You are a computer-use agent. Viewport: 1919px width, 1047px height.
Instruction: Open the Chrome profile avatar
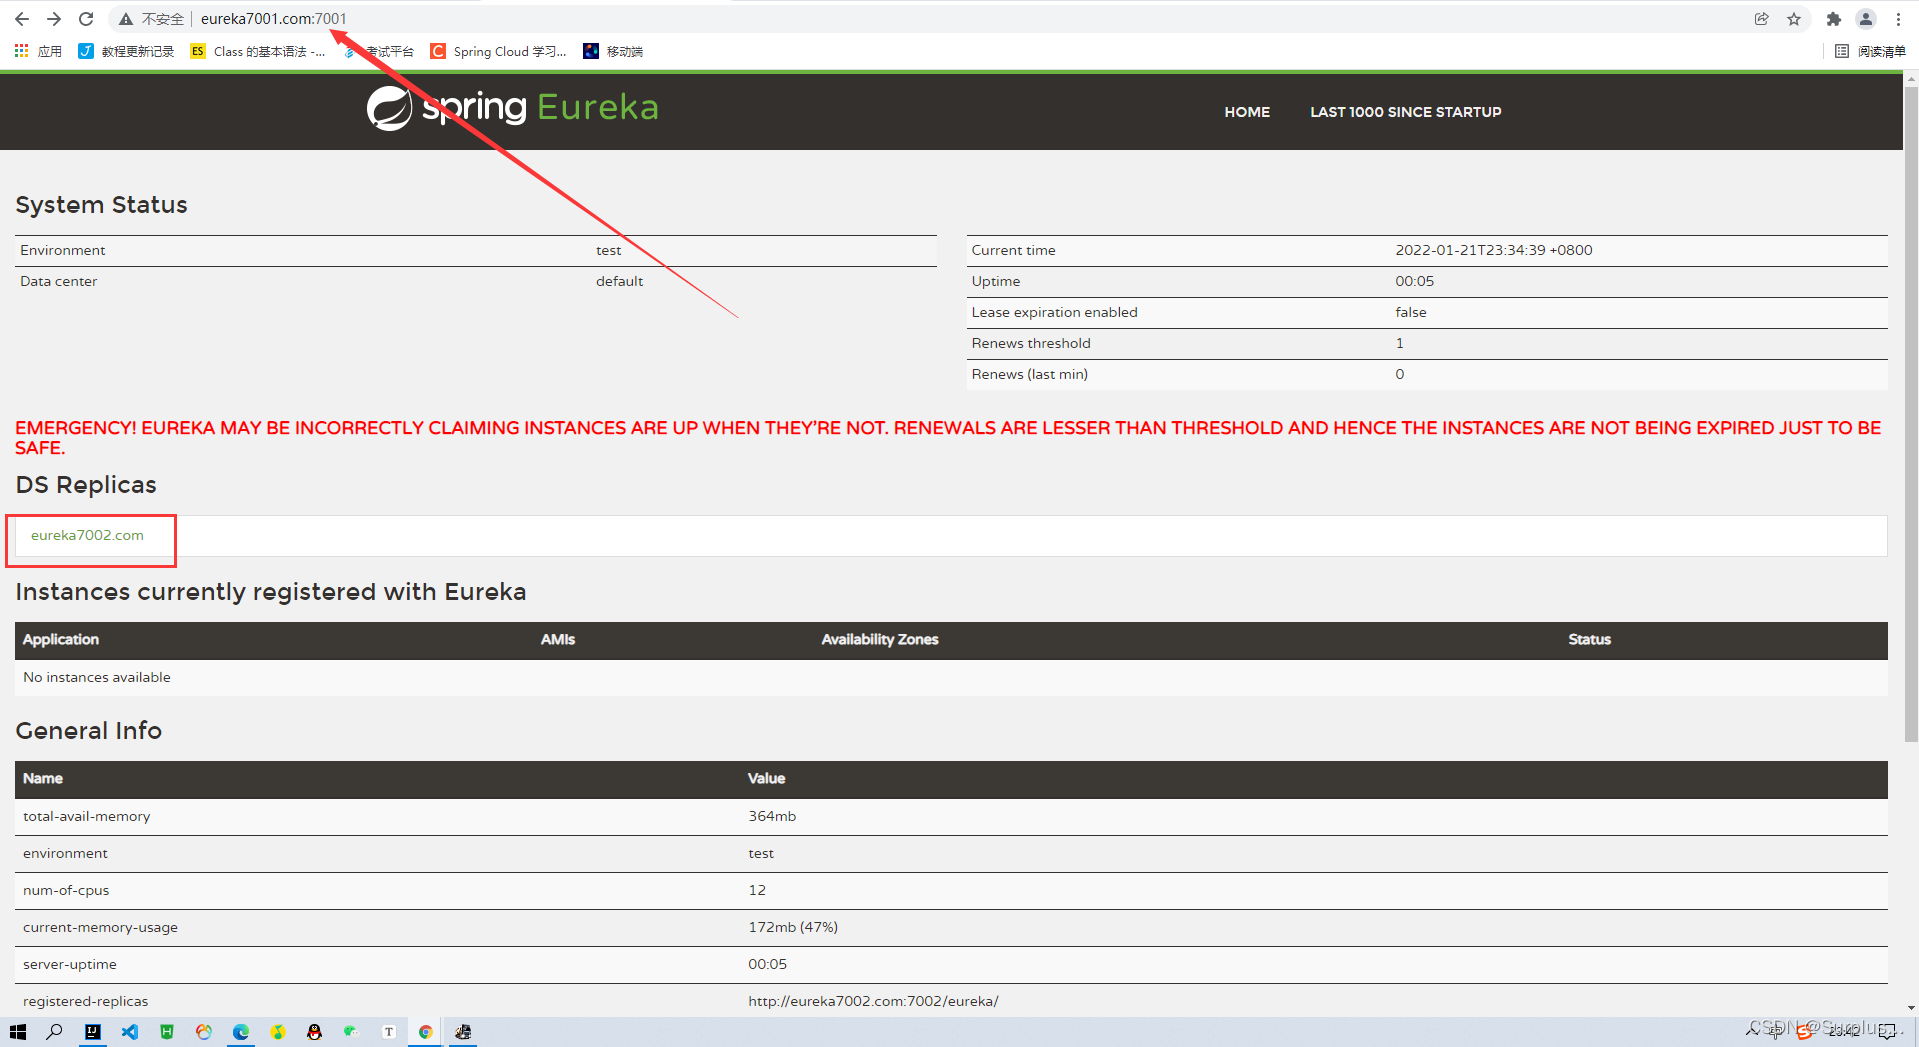tap(1866, 19)
